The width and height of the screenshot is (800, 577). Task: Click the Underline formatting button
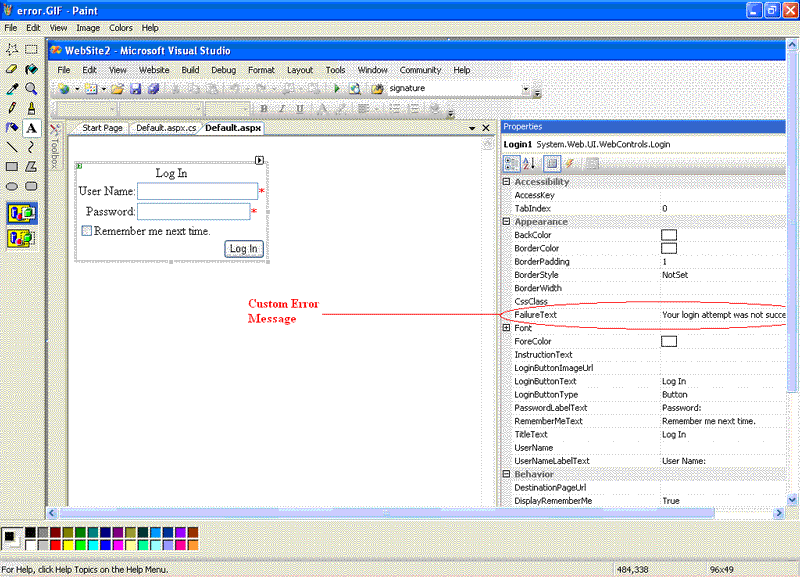[x=299, y=109]
